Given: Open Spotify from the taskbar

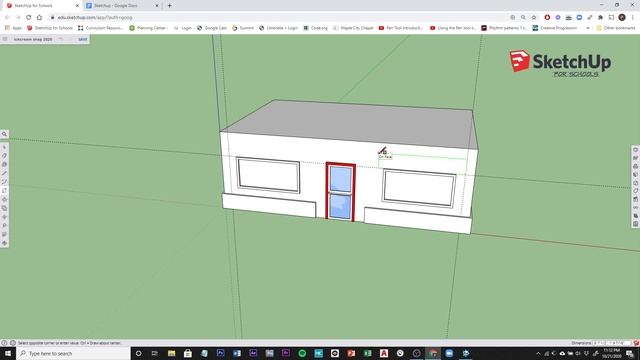Looking at the screenshot, I should click(302, 353).
